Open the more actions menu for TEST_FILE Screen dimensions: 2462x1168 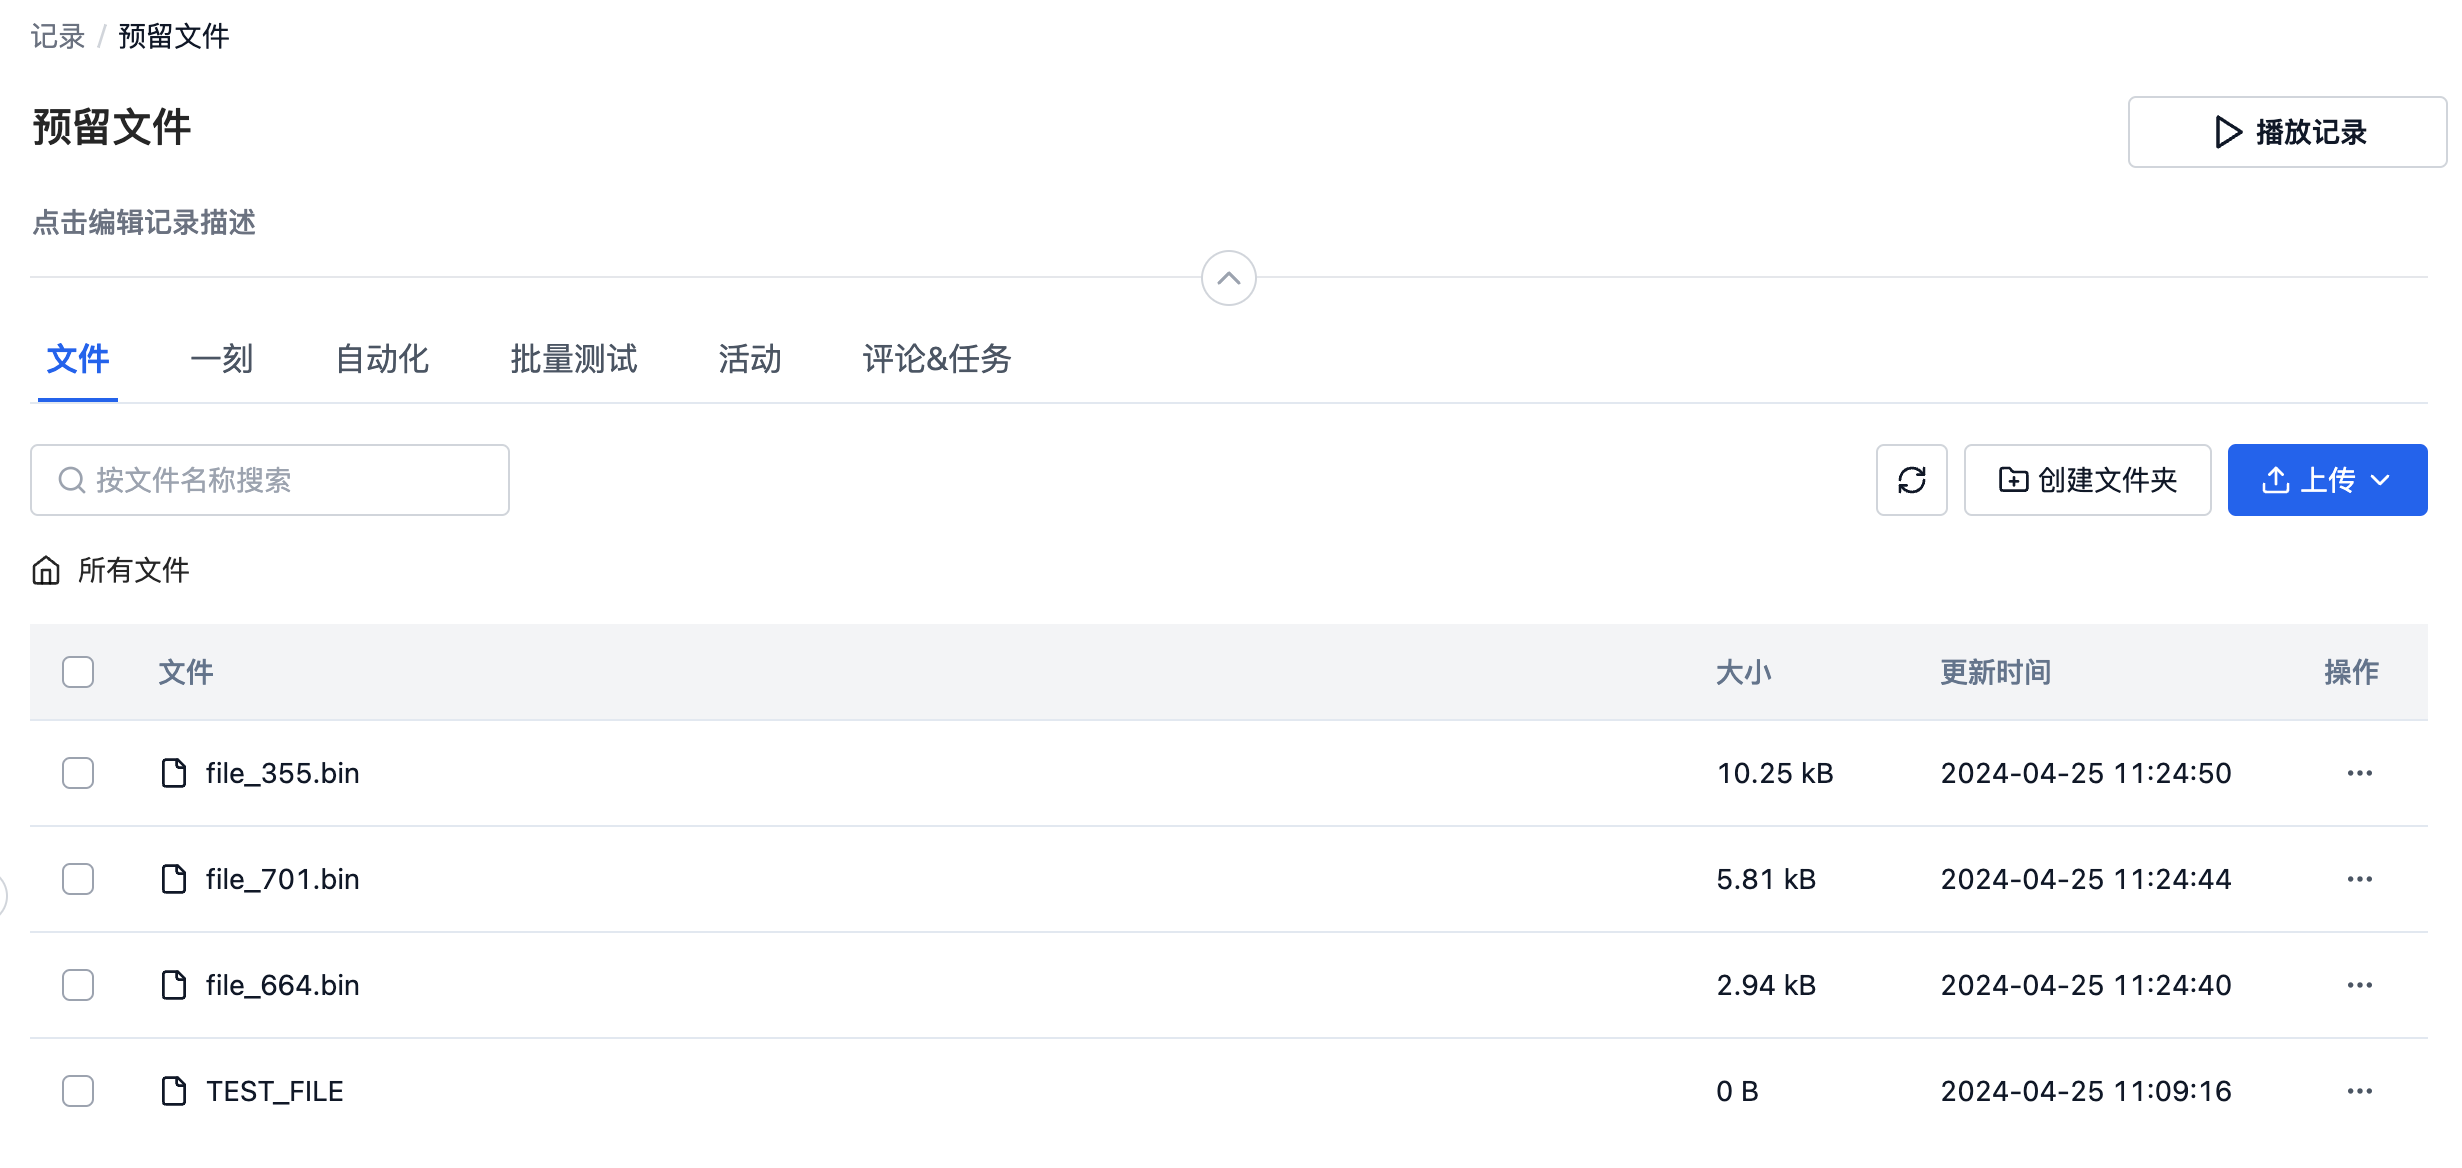(x=2360, y=1091)
